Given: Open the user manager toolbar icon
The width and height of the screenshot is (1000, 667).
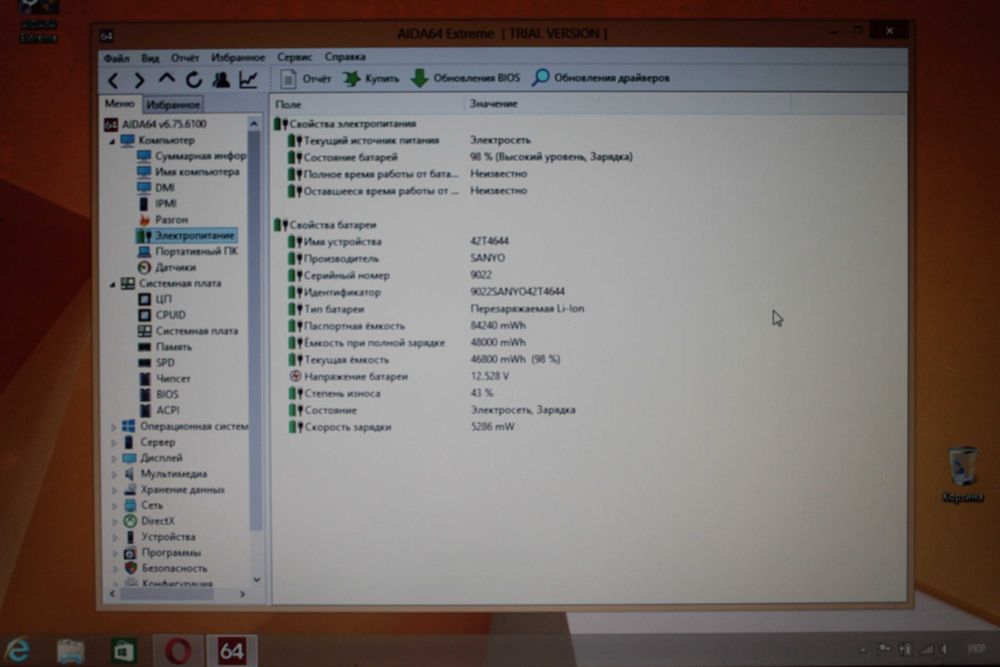Looking at the screenshot, I should click(x=221, y=79).
